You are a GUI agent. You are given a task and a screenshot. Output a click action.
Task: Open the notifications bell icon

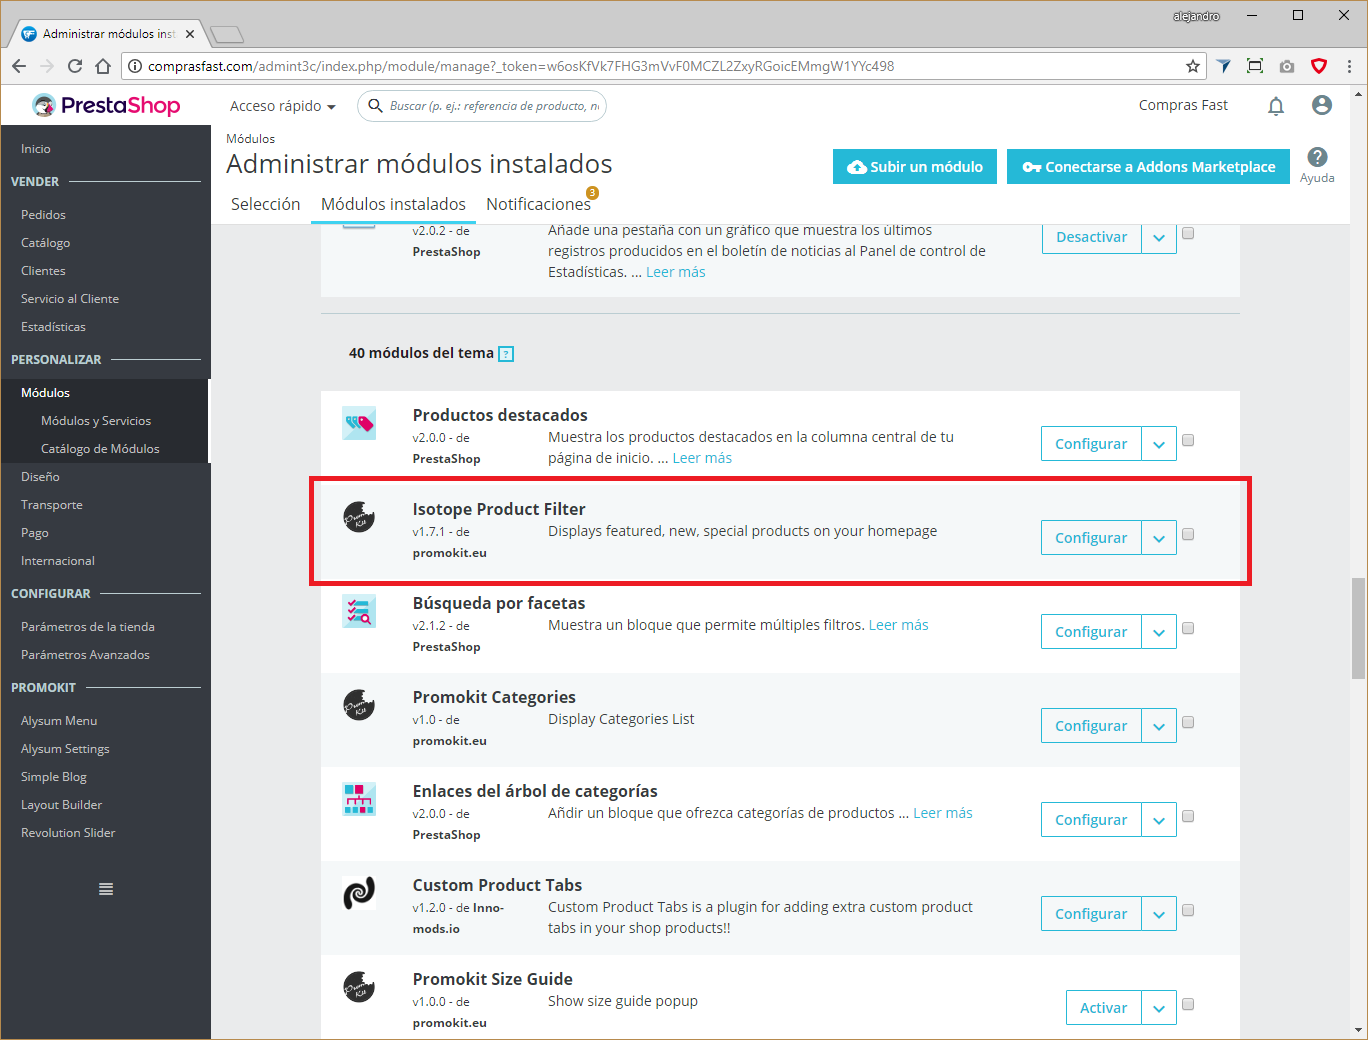pyautogui.click(x=1276, y=106)
